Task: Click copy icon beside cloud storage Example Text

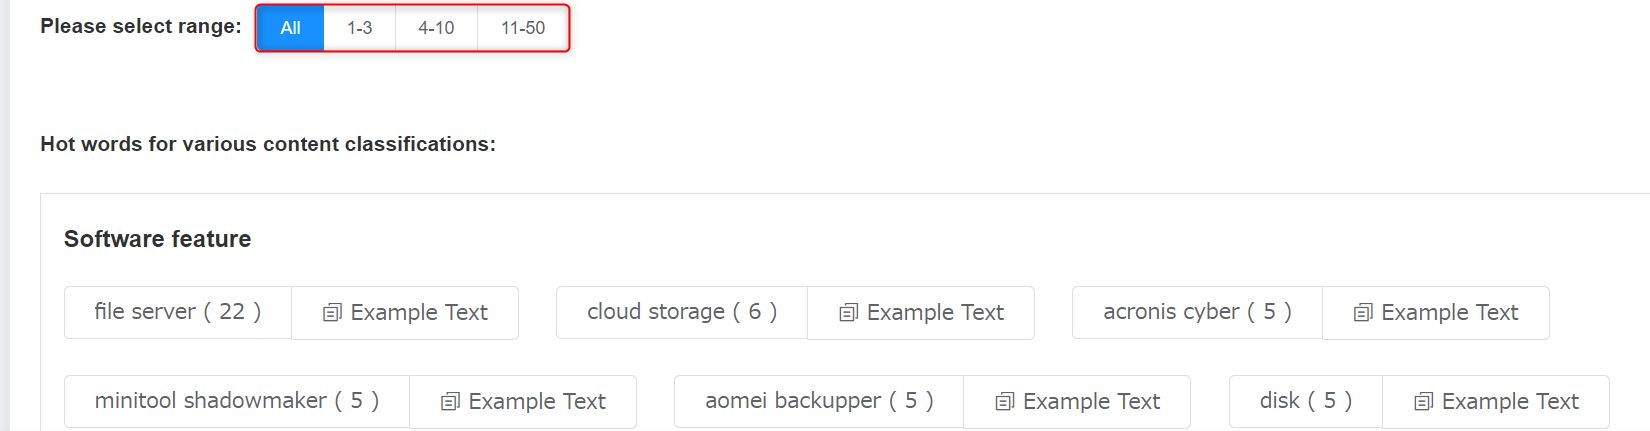Action: coord(848,313)
